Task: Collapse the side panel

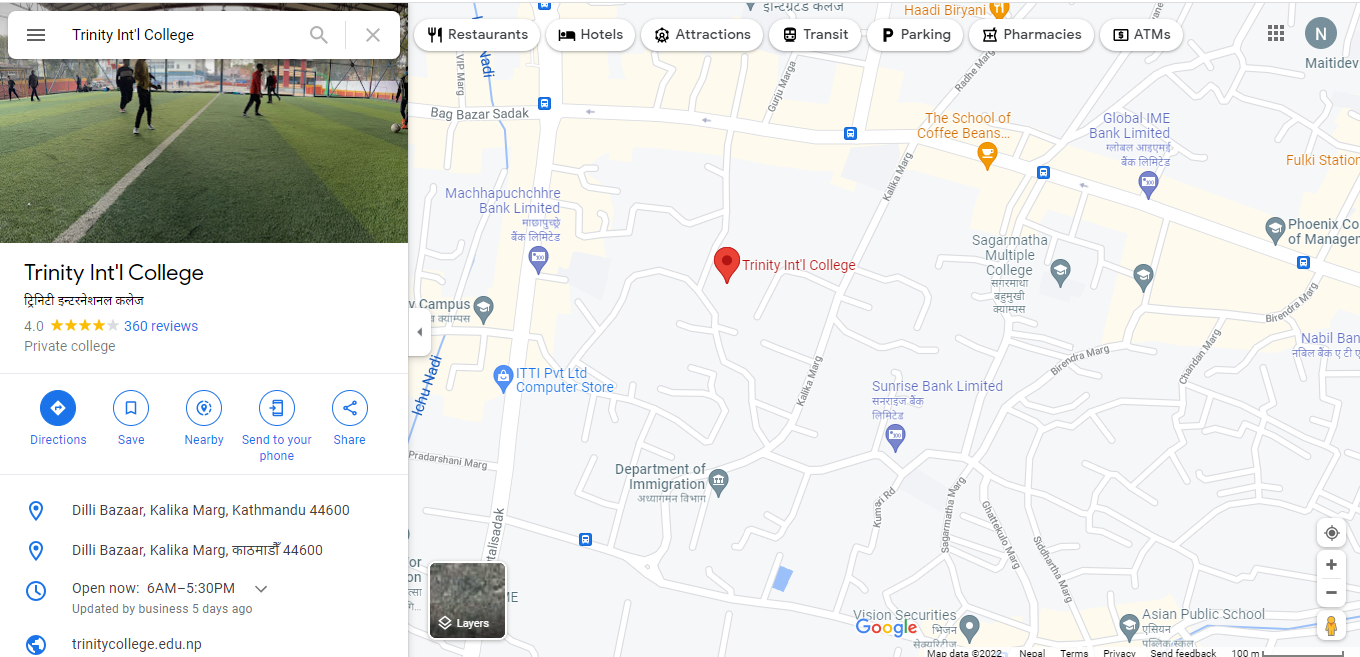Action: [x=420, y=332]
